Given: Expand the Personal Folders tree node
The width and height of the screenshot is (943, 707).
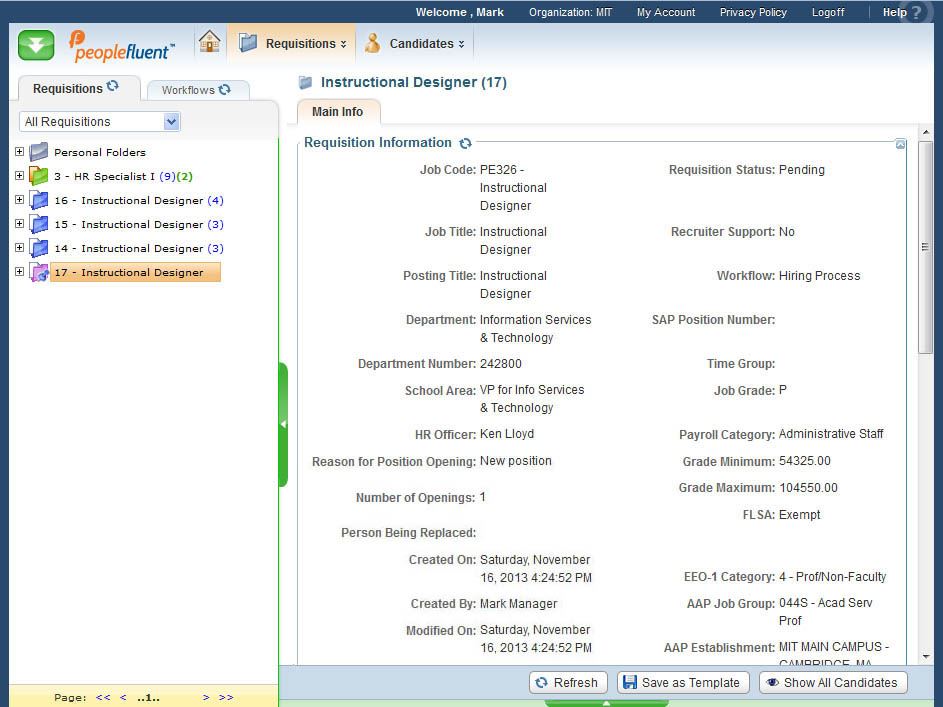Looking at the screenshot, I should click(x=19, y=152).
